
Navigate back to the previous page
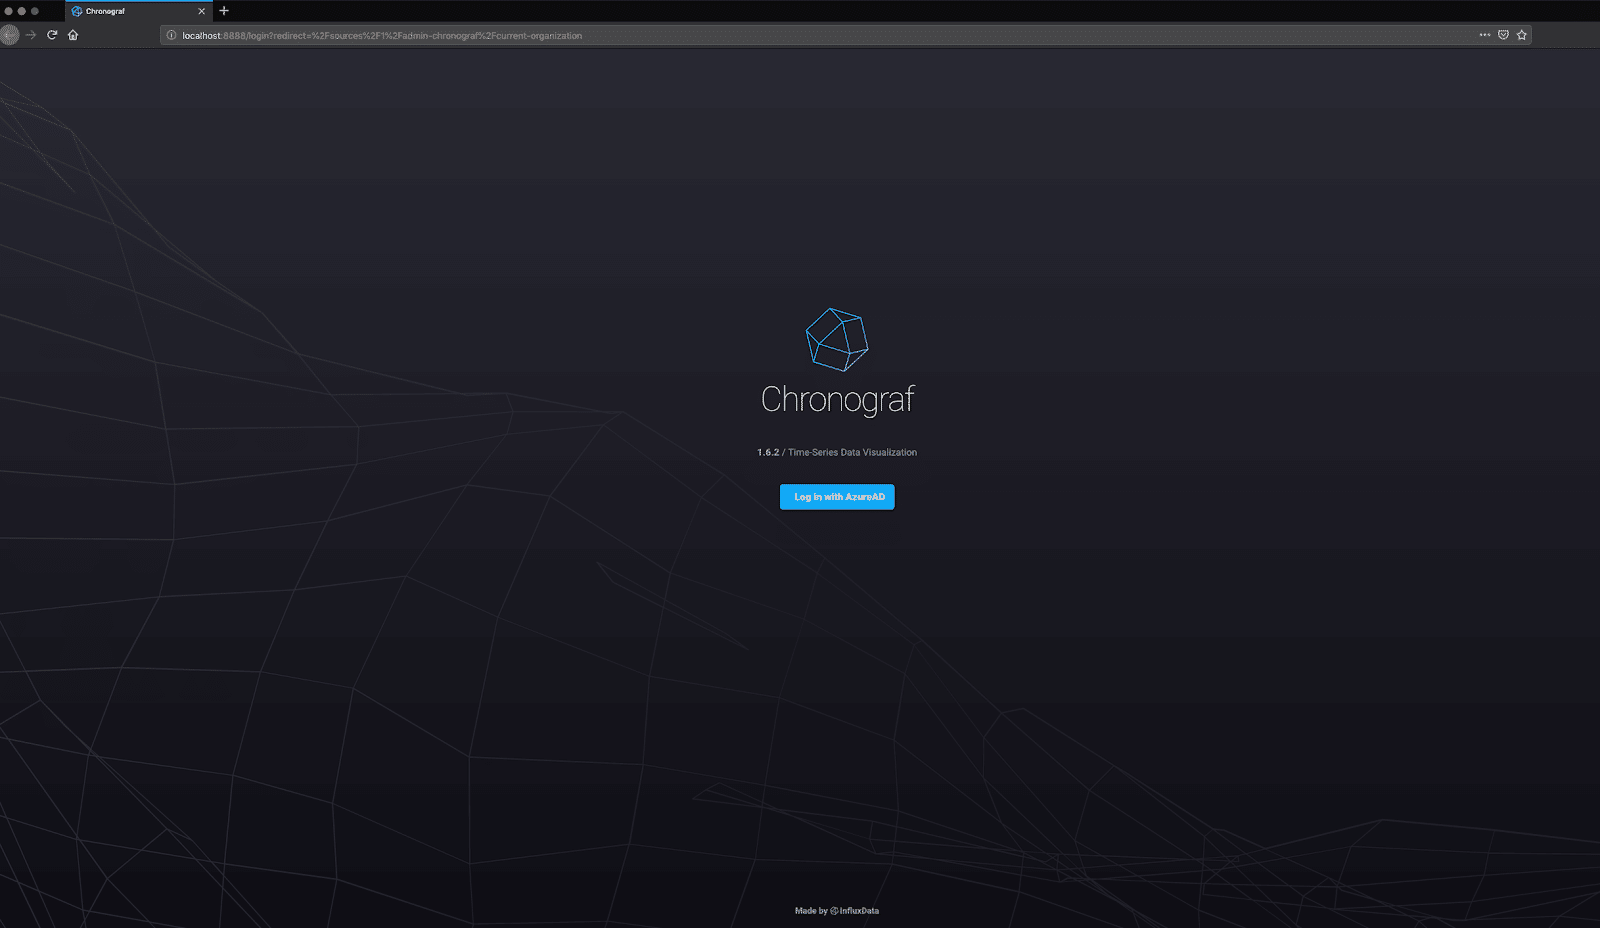(x=10, y=35)
